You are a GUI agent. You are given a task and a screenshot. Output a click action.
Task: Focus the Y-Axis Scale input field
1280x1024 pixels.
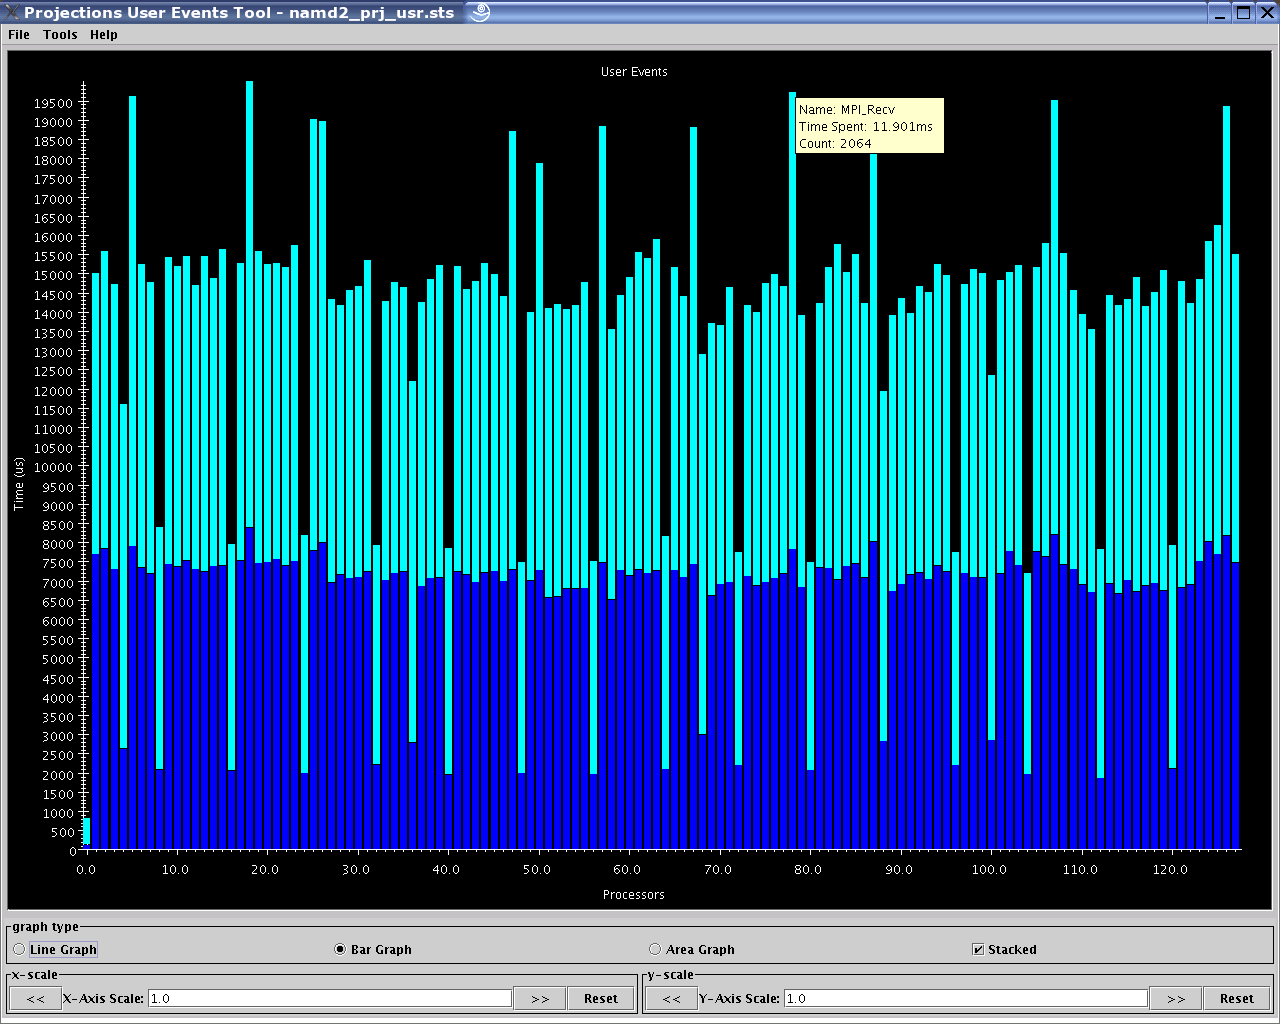tap(966, 998)
